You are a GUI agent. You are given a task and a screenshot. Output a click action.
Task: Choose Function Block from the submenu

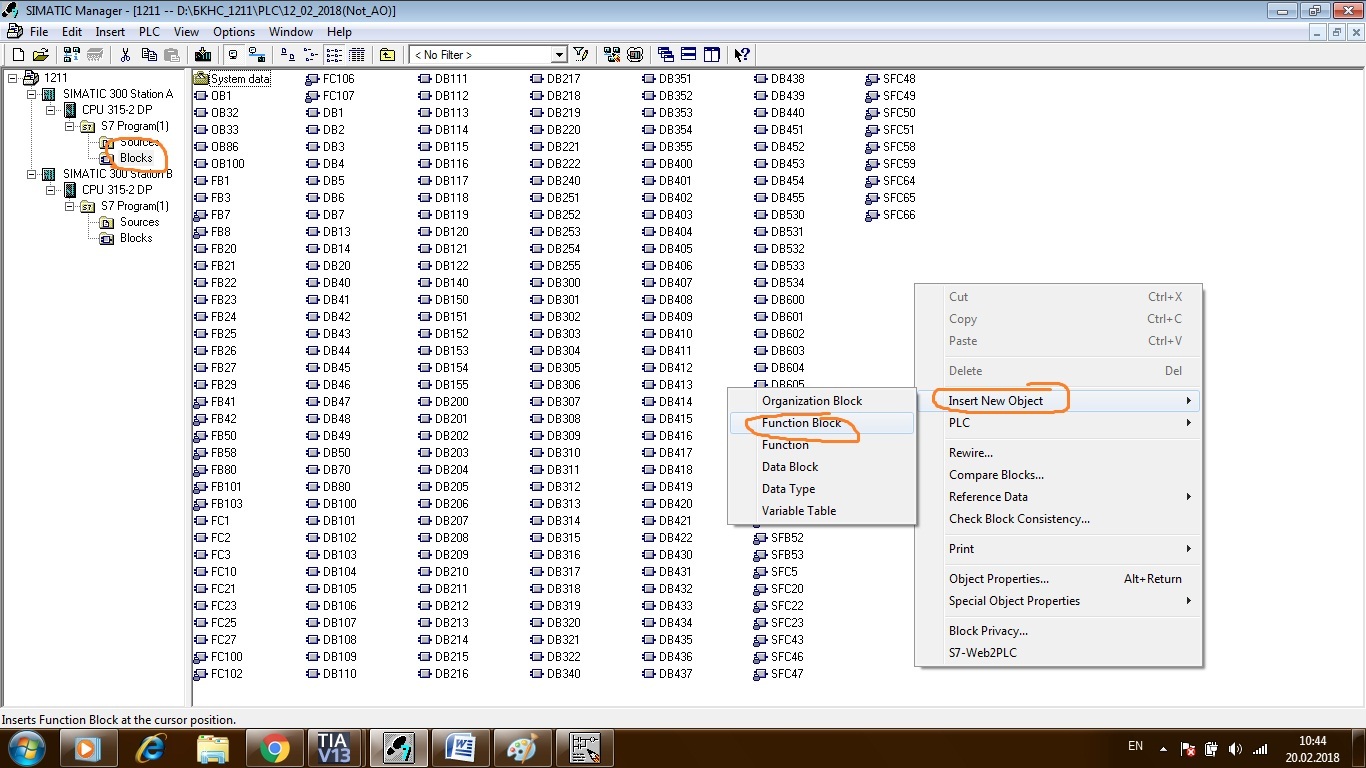pos(822,423)
